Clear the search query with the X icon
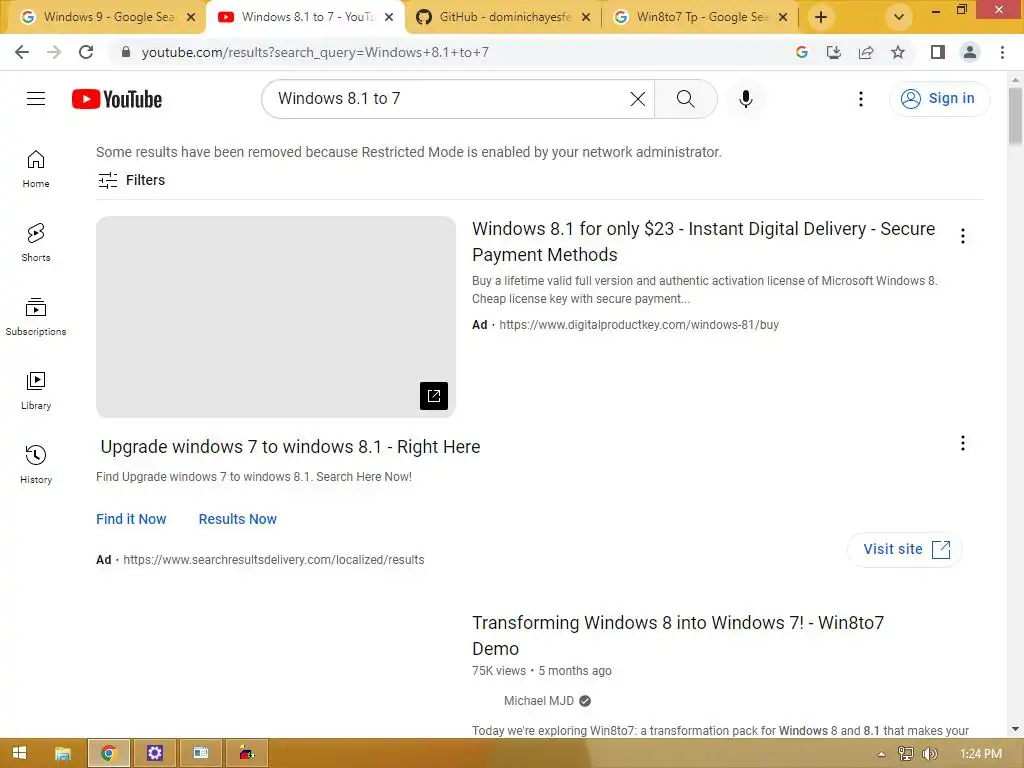 coord(637,99)
